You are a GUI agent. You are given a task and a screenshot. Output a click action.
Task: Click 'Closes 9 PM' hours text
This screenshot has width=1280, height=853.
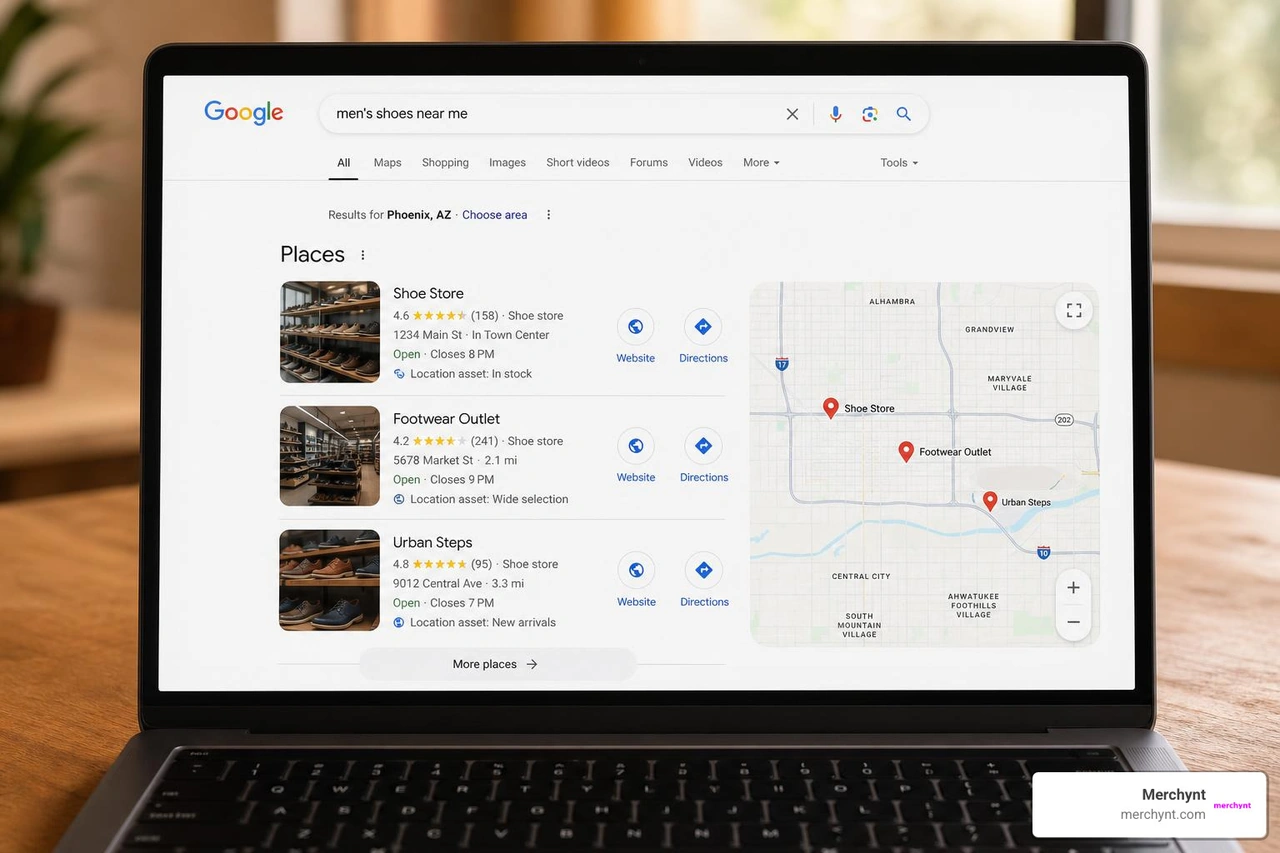point(462,479)
